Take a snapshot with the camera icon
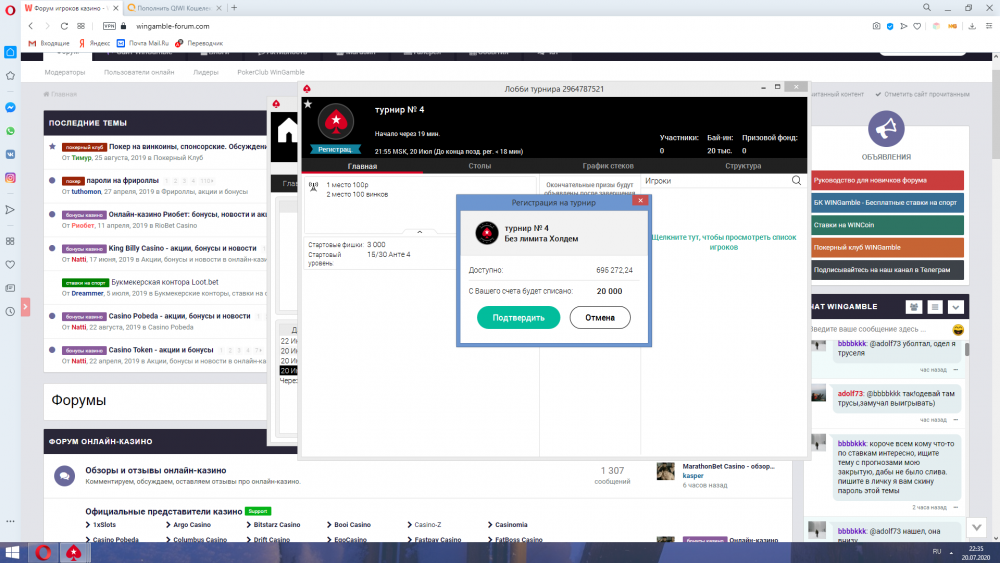The width and height of the screenshot is (1000, 563). pos(876,26)
